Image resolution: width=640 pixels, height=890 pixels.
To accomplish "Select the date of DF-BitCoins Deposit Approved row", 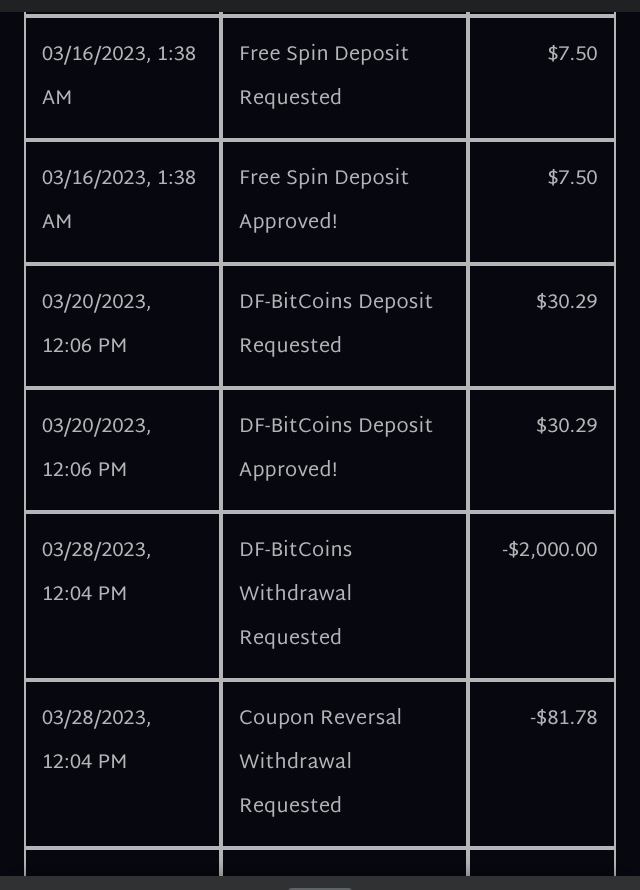I will [96, 447].
